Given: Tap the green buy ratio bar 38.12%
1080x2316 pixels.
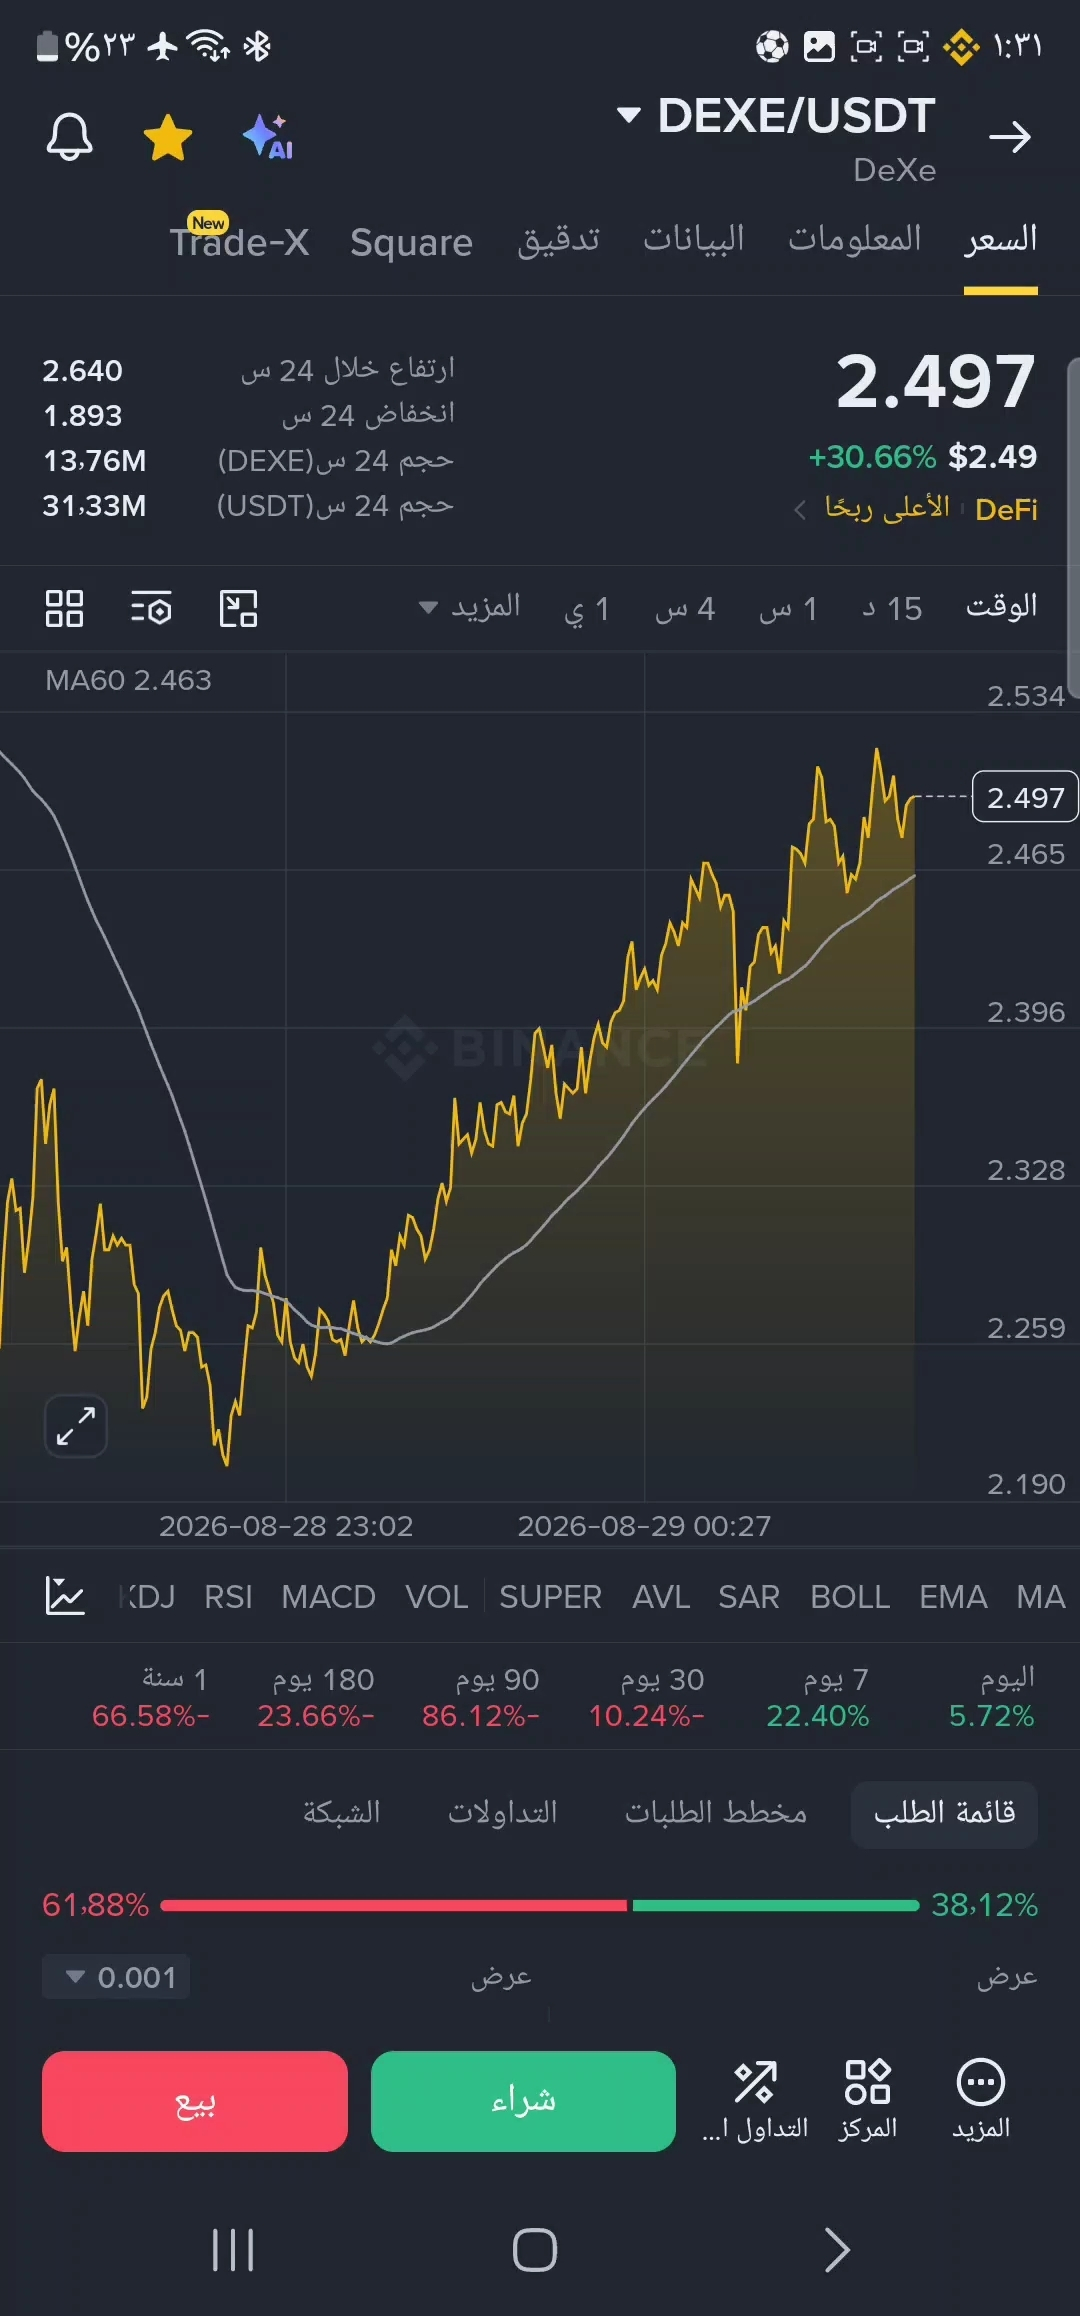Looking at the screenshot, I should [776, 1905].
